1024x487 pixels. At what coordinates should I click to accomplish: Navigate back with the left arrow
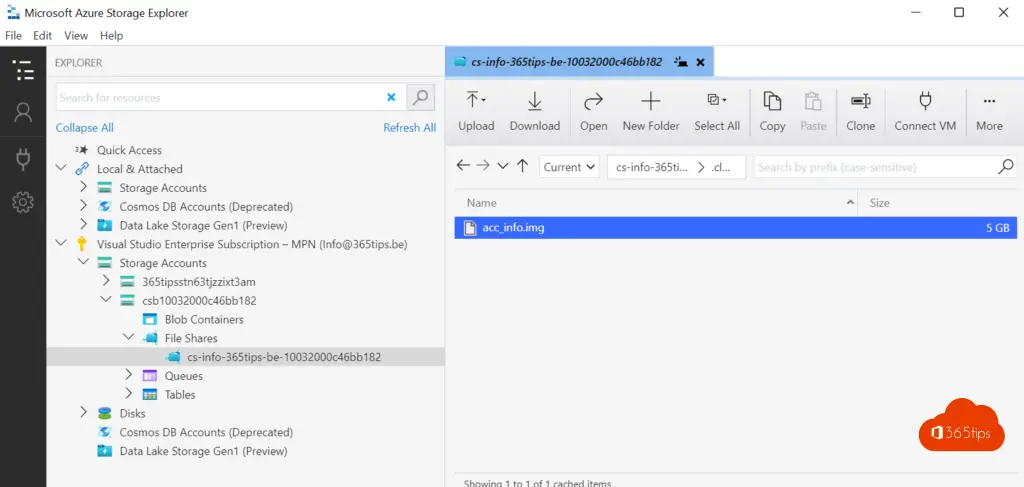click(463, 166)
